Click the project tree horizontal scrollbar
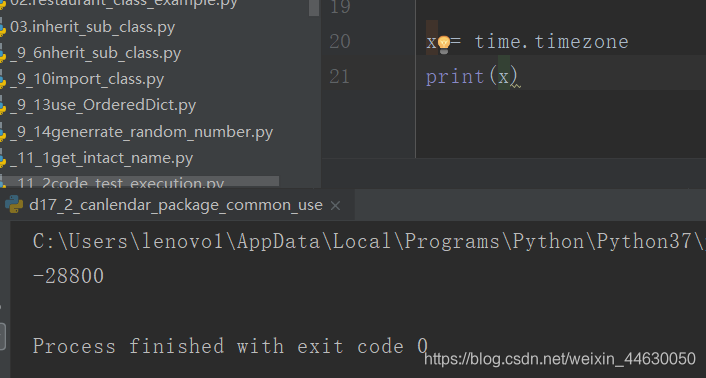The width and height of the screenshot is (706, 378). [x=140, y=181]
